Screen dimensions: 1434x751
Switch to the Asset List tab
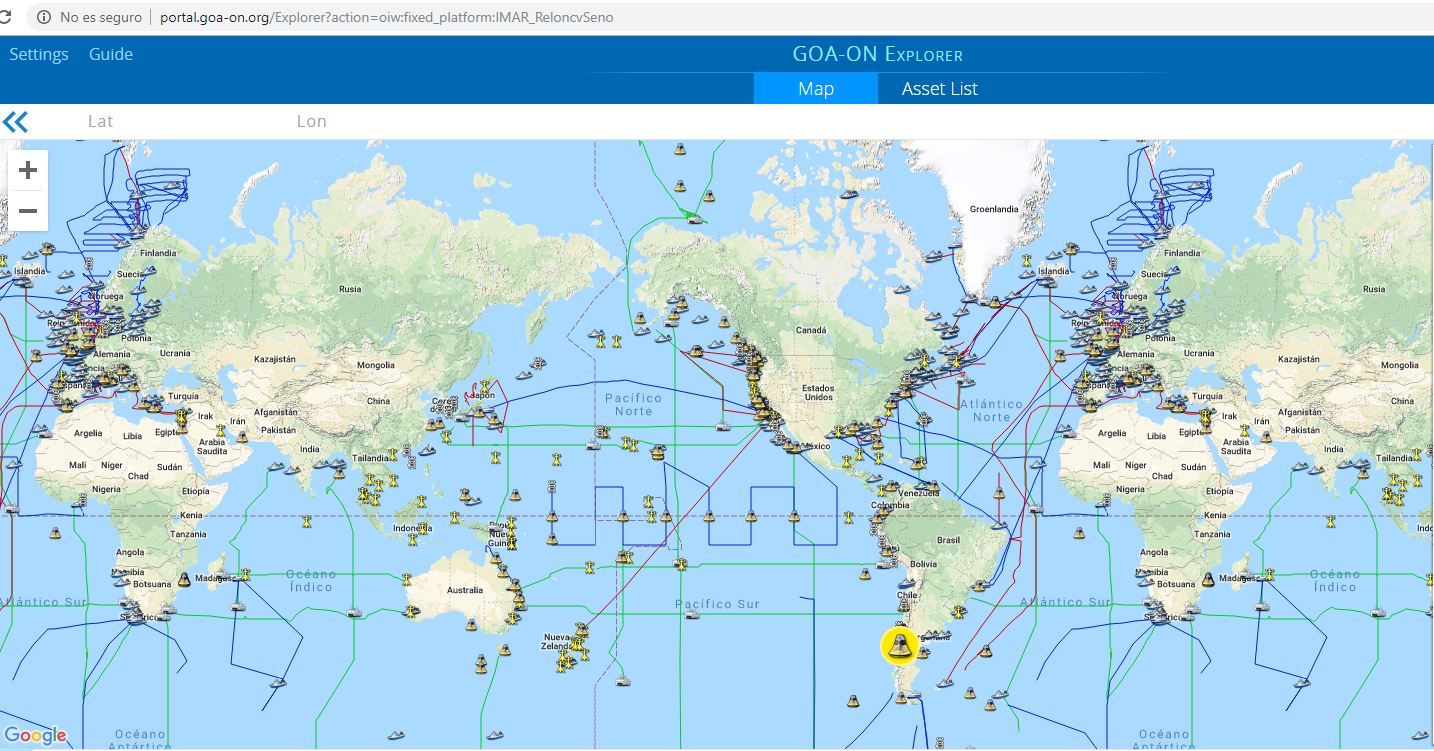tap(939, 89)
